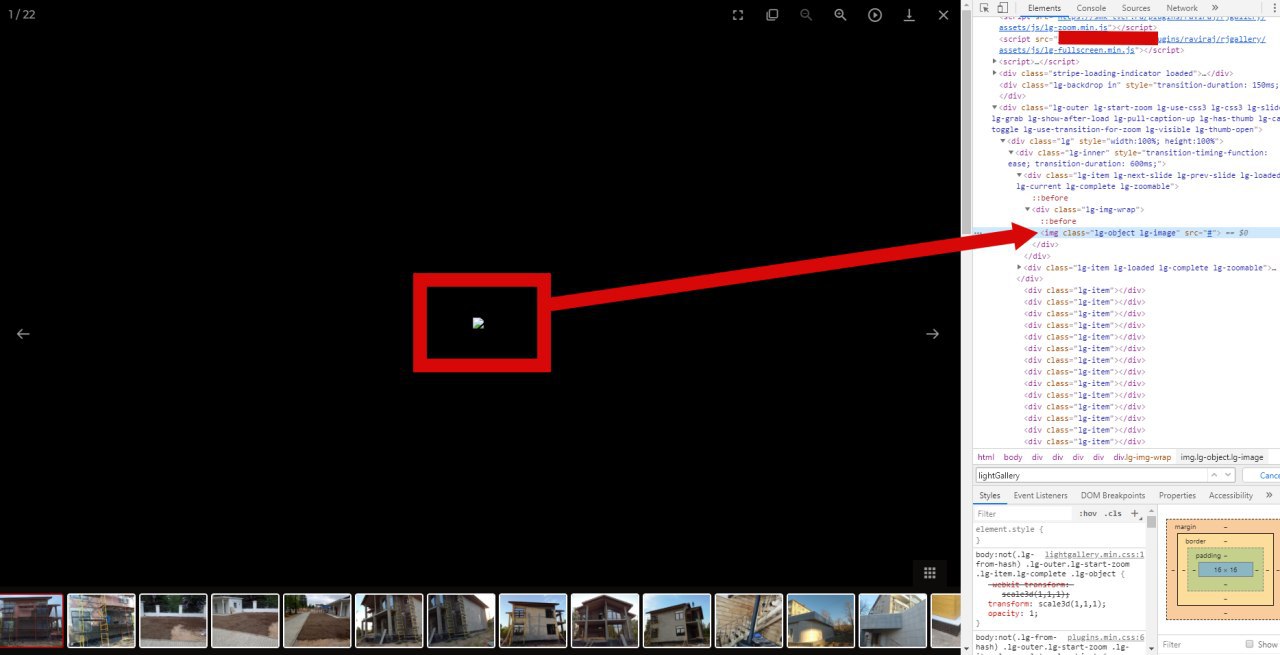Image resolution: width=1280 pixels, height=655 pixels.
Task: Select the img.lg-object.lg-image breadcrumb
Action: point(1222,457)
